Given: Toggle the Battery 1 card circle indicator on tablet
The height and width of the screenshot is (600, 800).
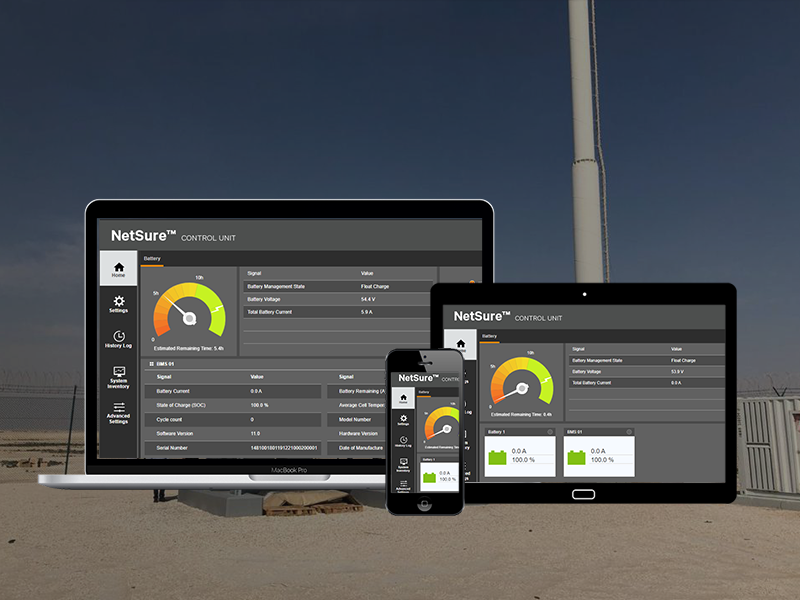Looking at the screenshot, I should click(x=550, y=432).
